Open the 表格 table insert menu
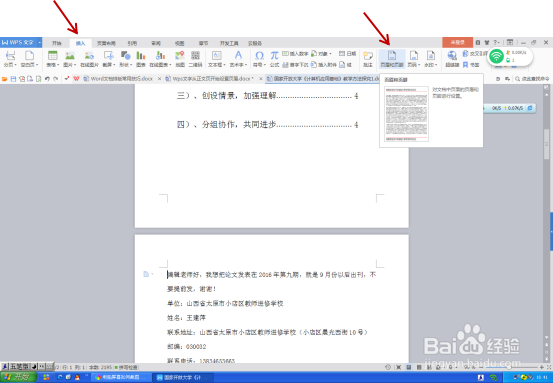 pyautogui.click(x=53, y=59)
